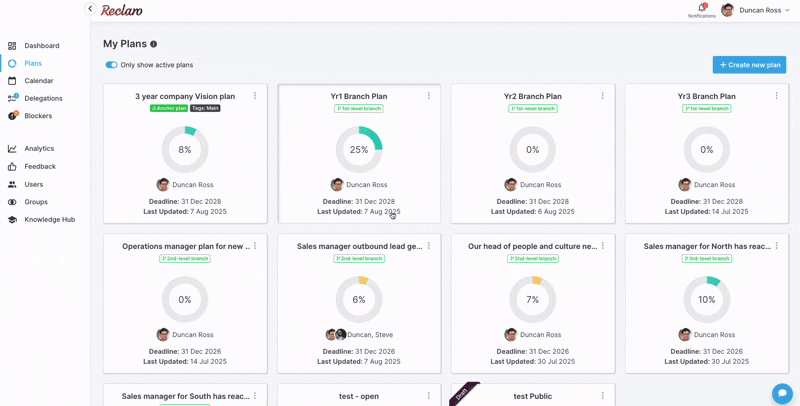Image resolution: width=800 pixels, height=406 pixels.
Task: Open options menu for Yr1 Branch Plan
Action: coord(429,96)
